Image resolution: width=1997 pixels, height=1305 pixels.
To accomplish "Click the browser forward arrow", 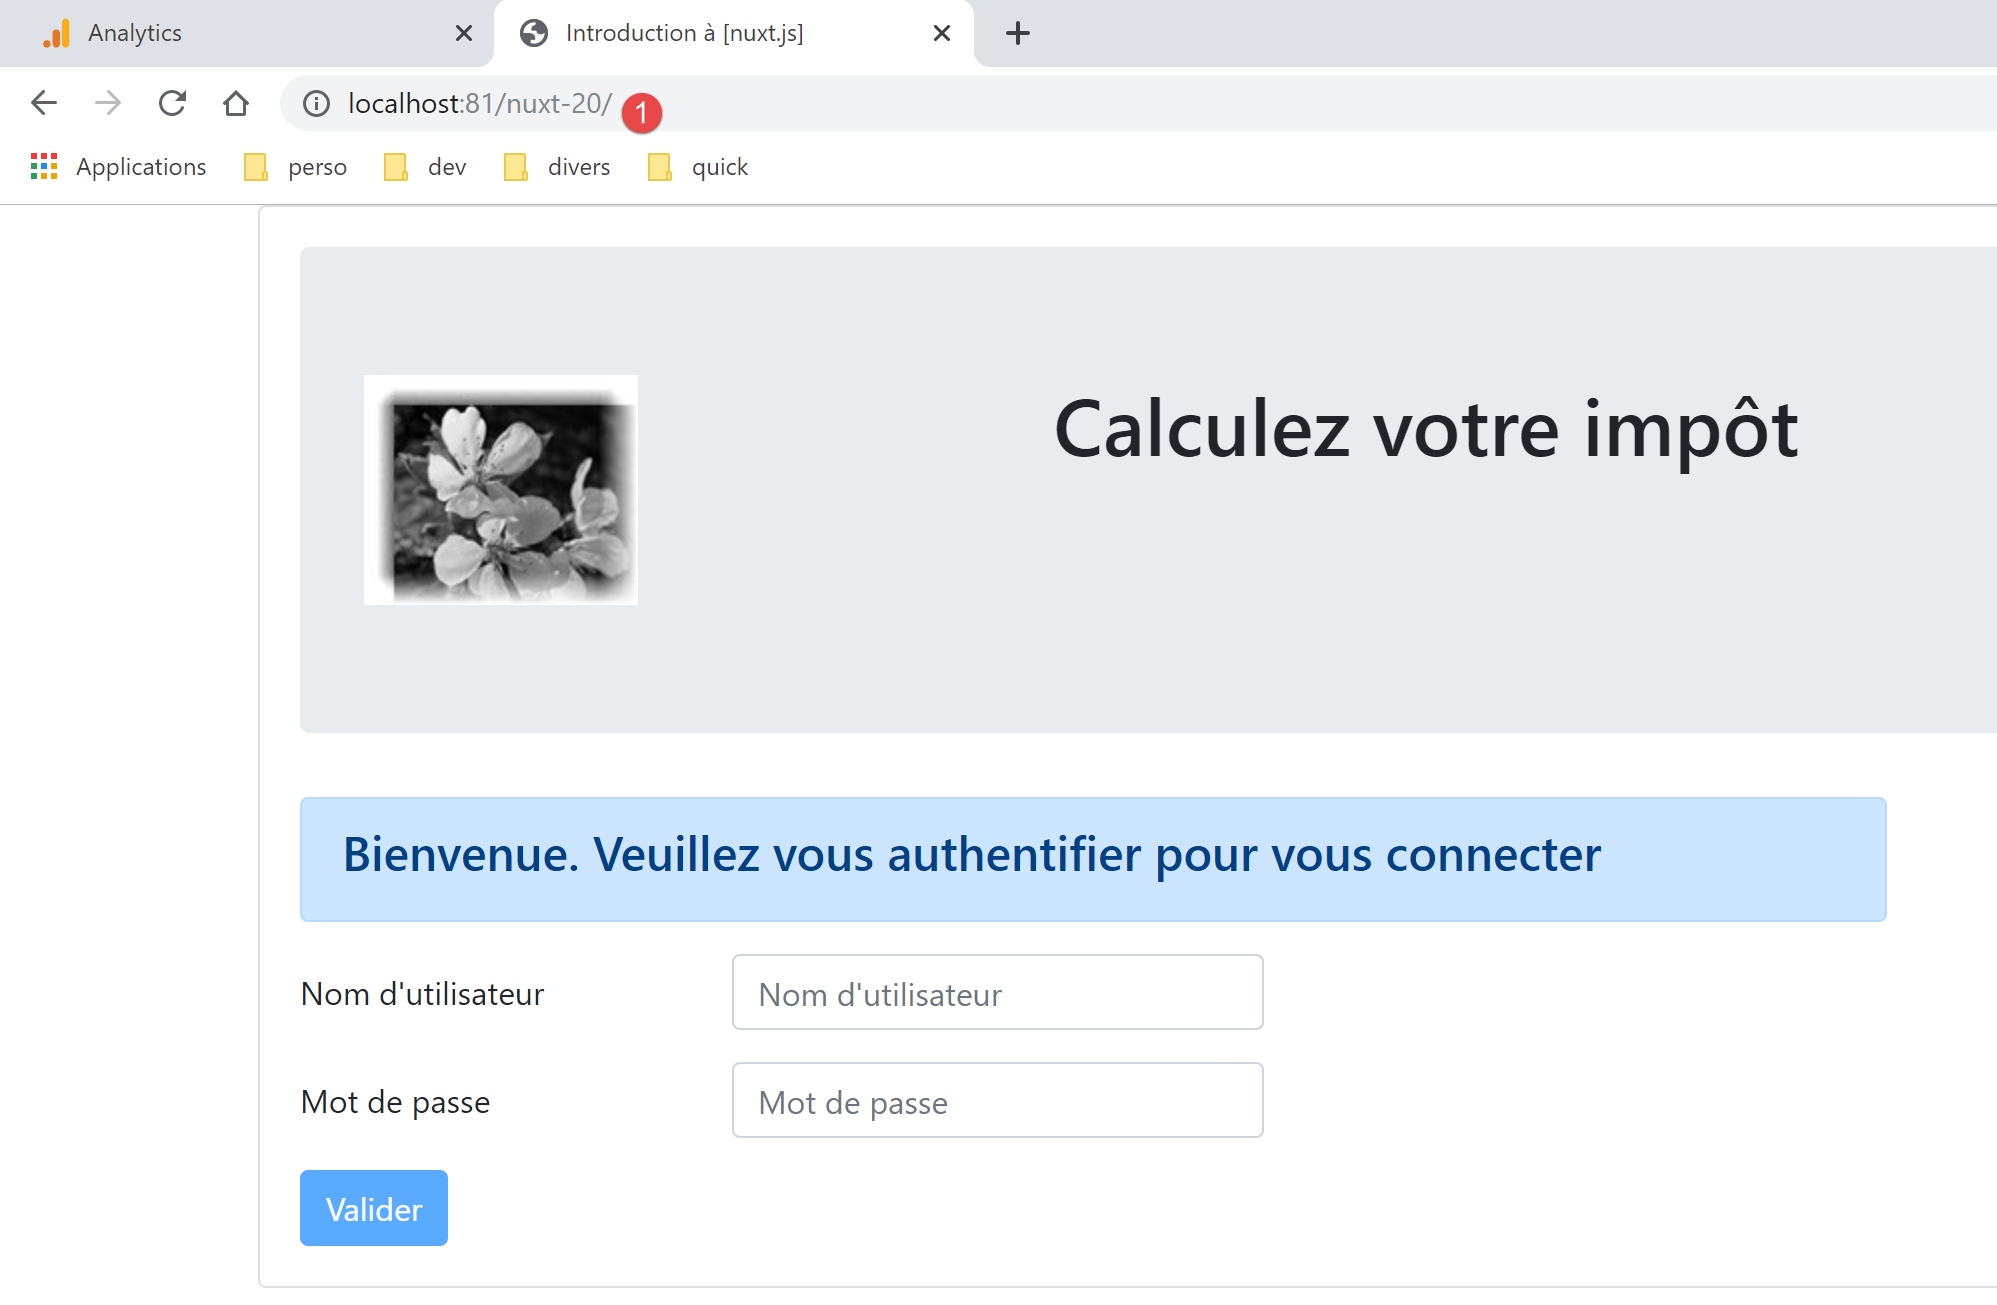I will pos(108,103).
